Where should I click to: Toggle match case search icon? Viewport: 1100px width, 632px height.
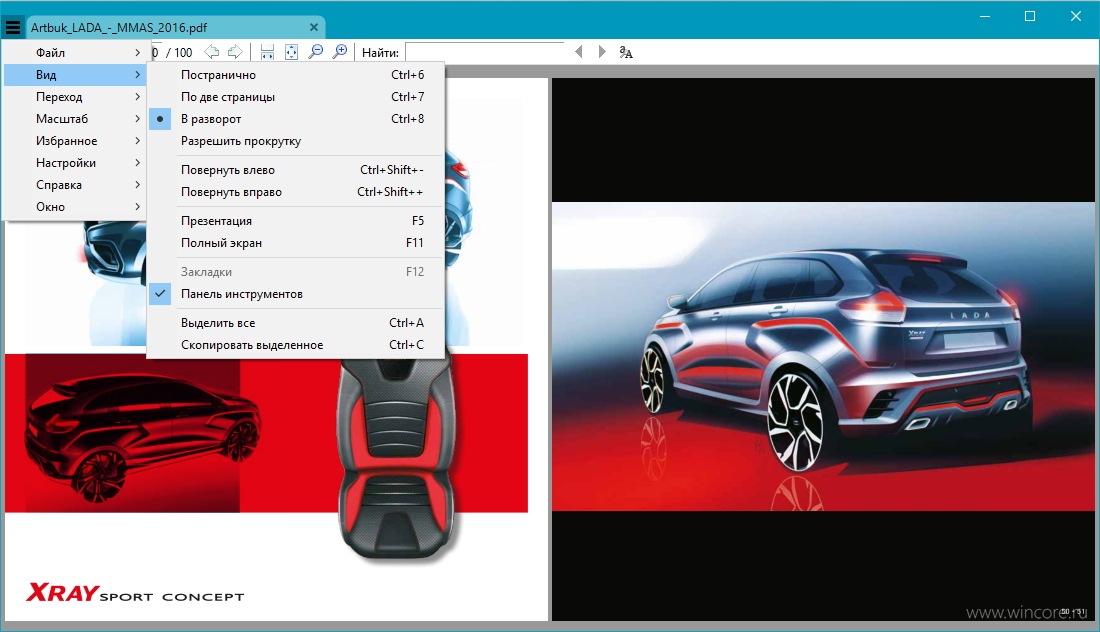click(626, 52)
